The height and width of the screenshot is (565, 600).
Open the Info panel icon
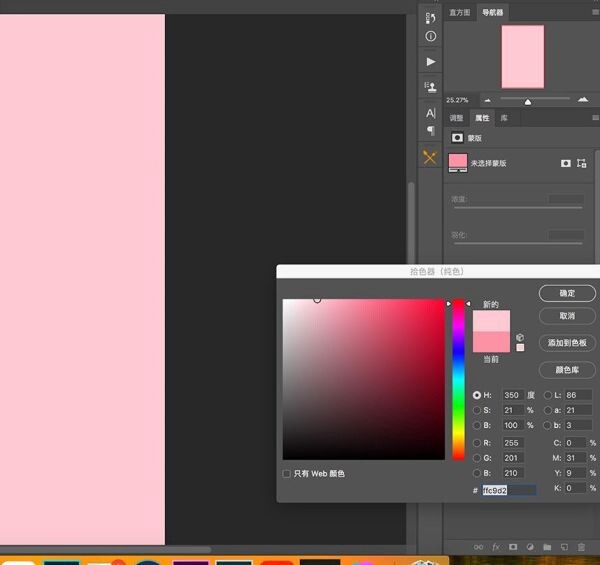pos(430,36)
